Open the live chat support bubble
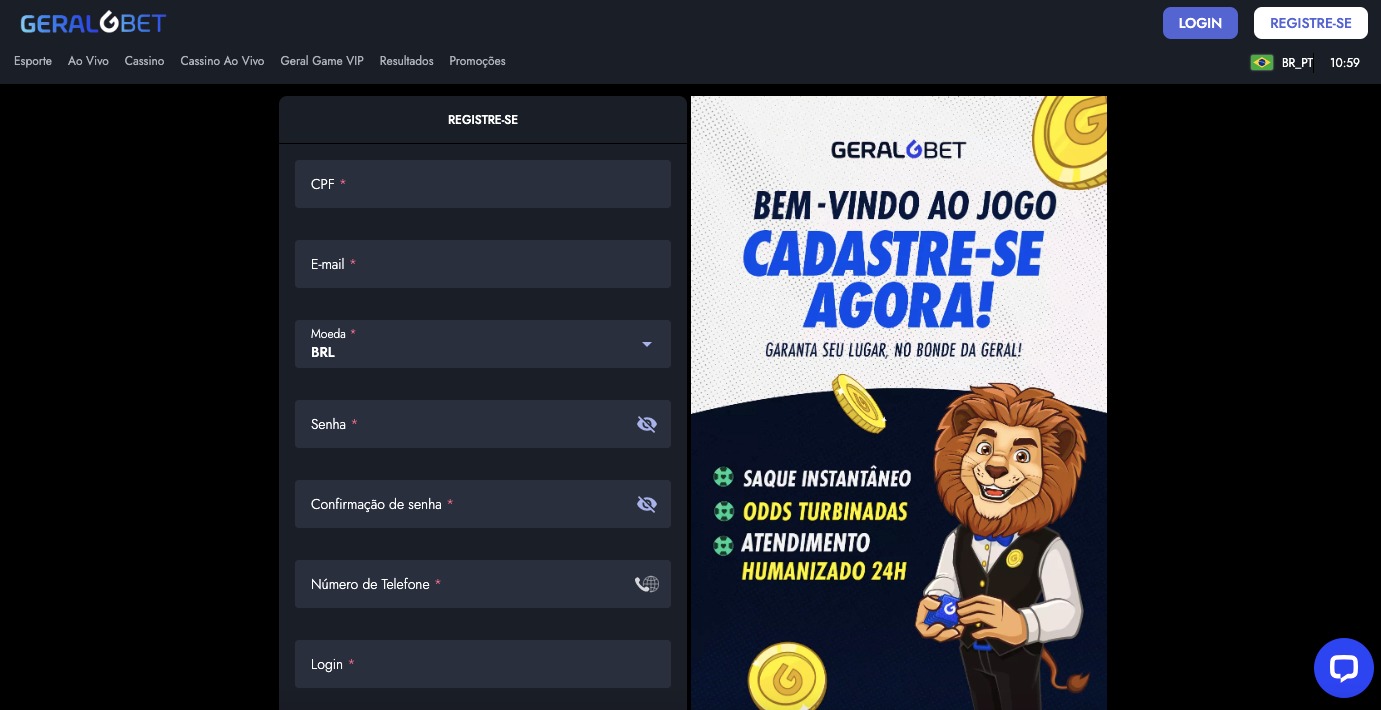The width and height of the screenshot is (1381, 710). (x=1343, y=668)
